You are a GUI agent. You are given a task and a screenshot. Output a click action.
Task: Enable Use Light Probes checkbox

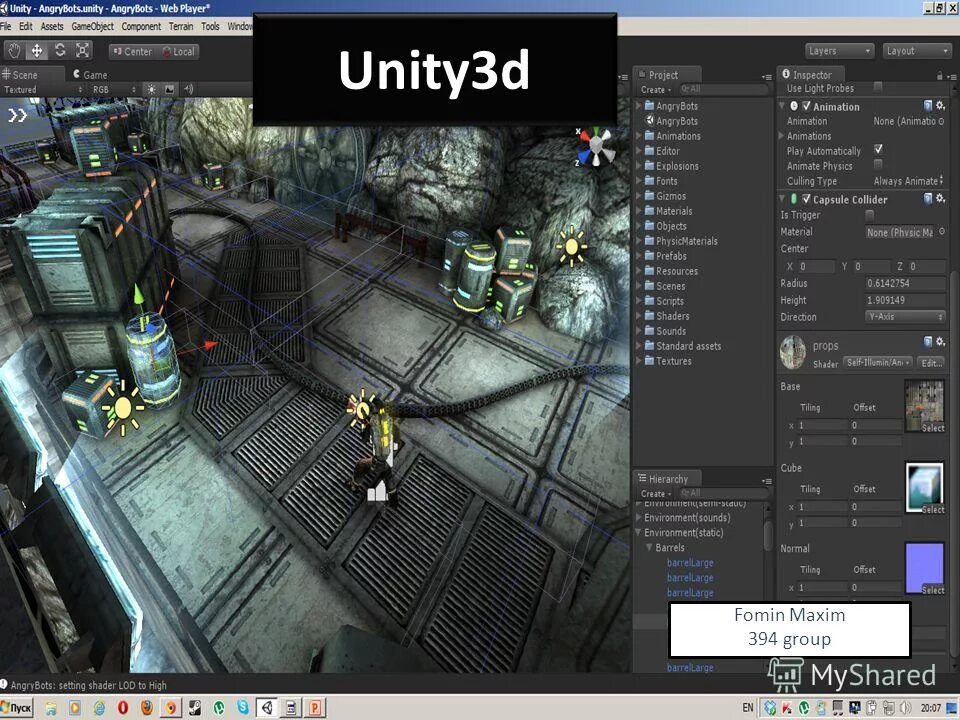pyautogui.click(x=879, y=87)
